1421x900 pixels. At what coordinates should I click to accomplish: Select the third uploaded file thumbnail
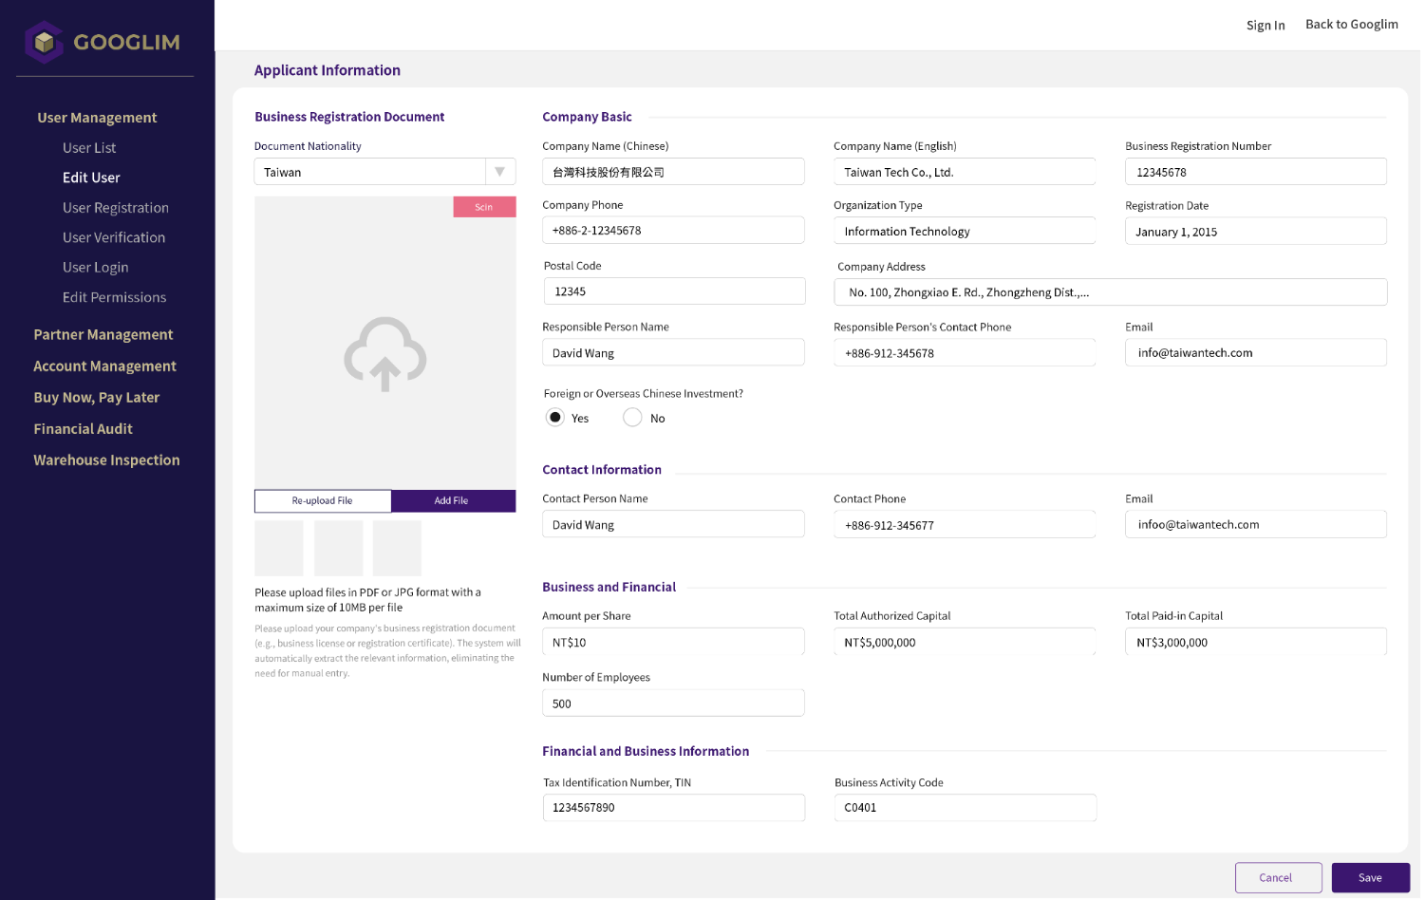pyautogui.click(x=397, y=548)
